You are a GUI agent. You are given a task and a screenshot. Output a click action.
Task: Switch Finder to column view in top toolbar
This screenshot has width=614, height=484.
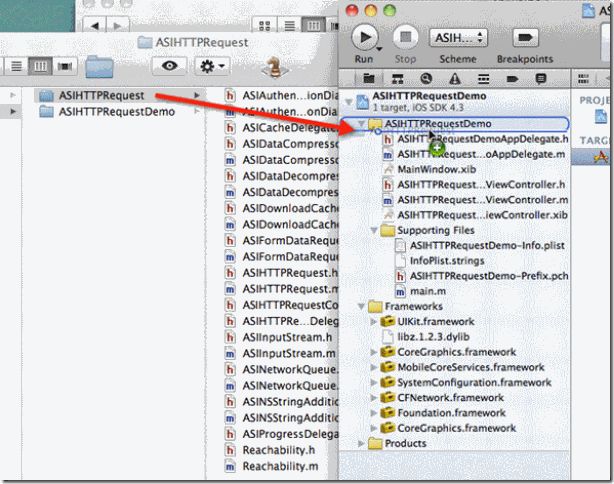[314, 26]
